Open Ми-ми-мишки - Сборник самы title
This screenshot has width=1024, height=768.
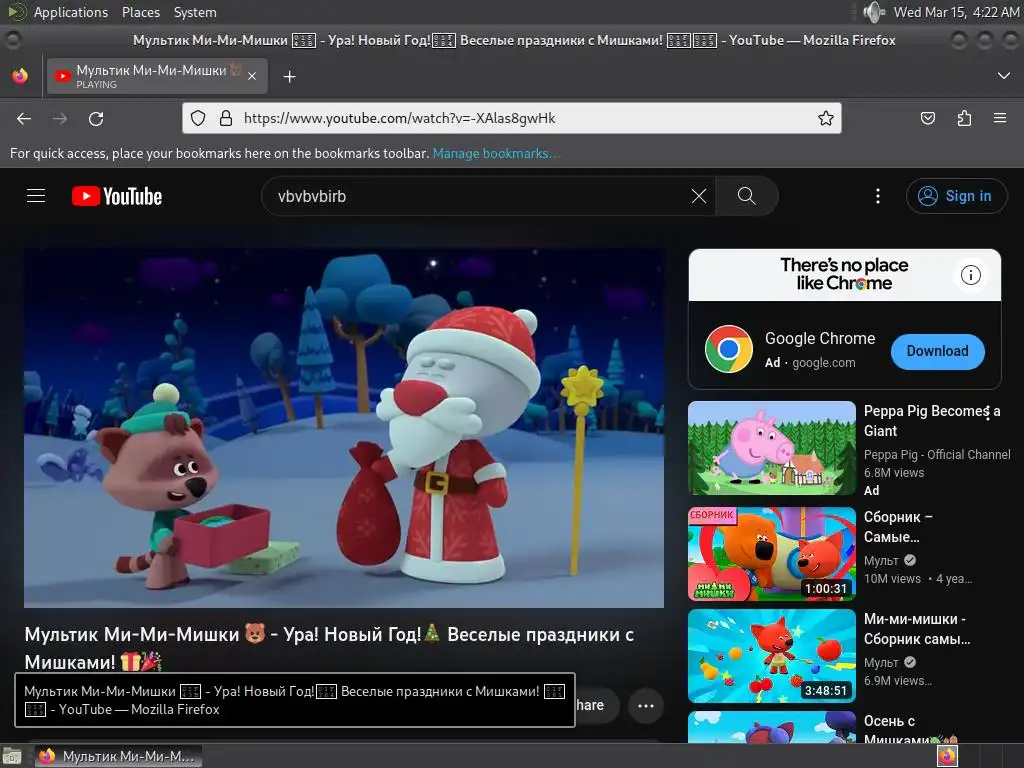coord(916,628)
